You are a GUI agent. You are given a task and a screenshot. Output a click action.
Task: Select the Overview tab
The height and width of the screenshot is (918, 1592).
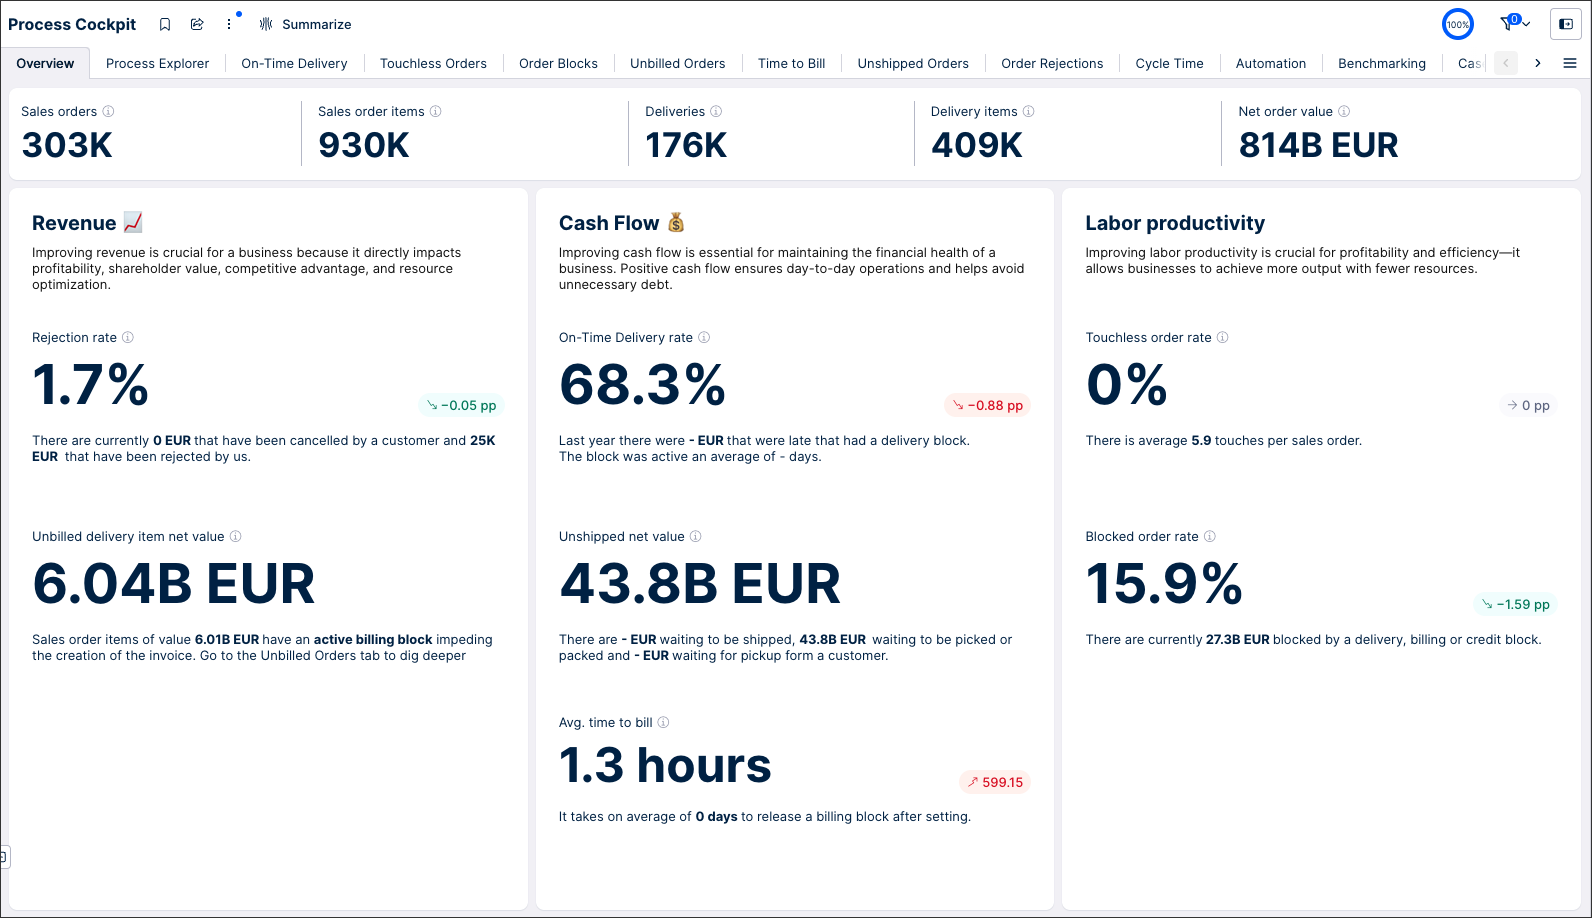coord(45,63)
